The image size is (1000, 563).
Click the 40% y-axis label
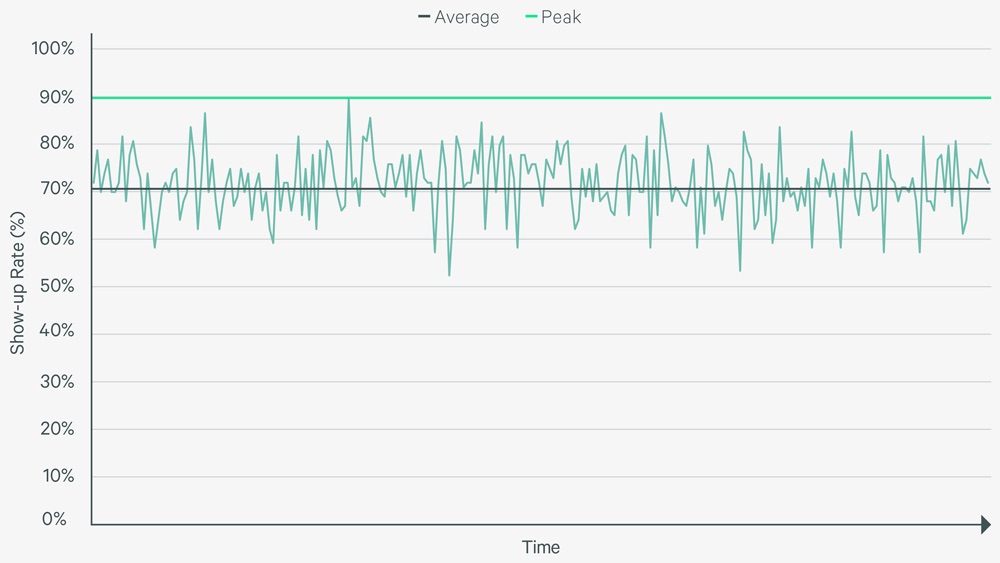57,330
